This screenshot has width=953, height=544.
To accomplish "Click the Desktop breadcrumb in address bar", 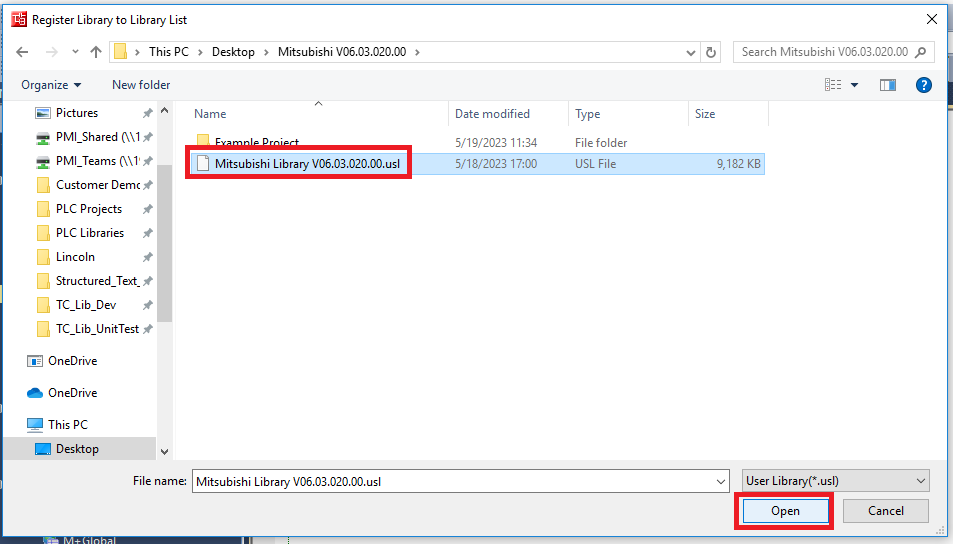I will [233, 52].
